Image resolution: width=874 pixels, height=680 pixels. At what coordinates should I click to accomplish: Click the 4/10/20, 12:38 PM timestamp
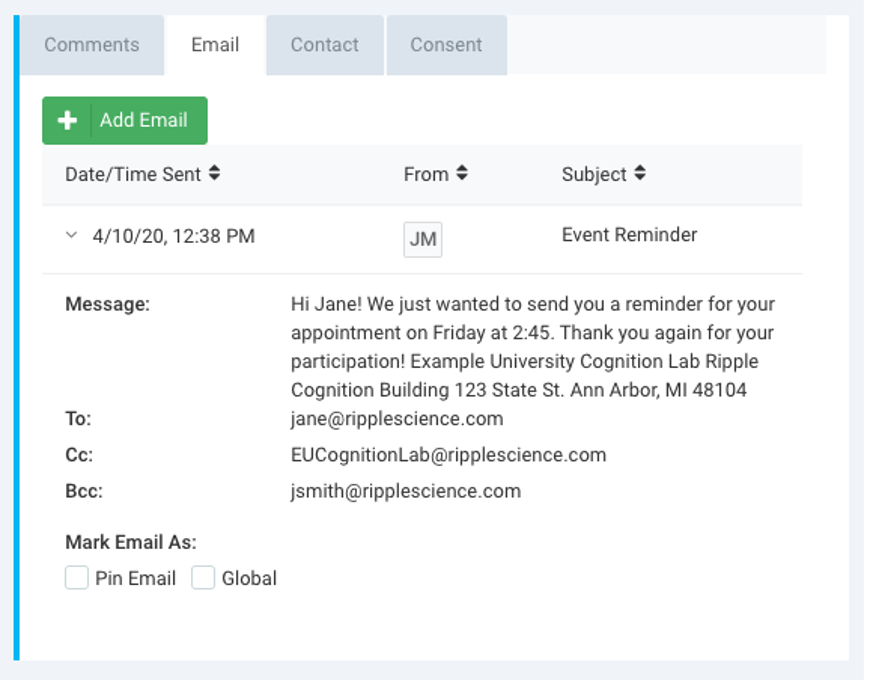[174, 236]
